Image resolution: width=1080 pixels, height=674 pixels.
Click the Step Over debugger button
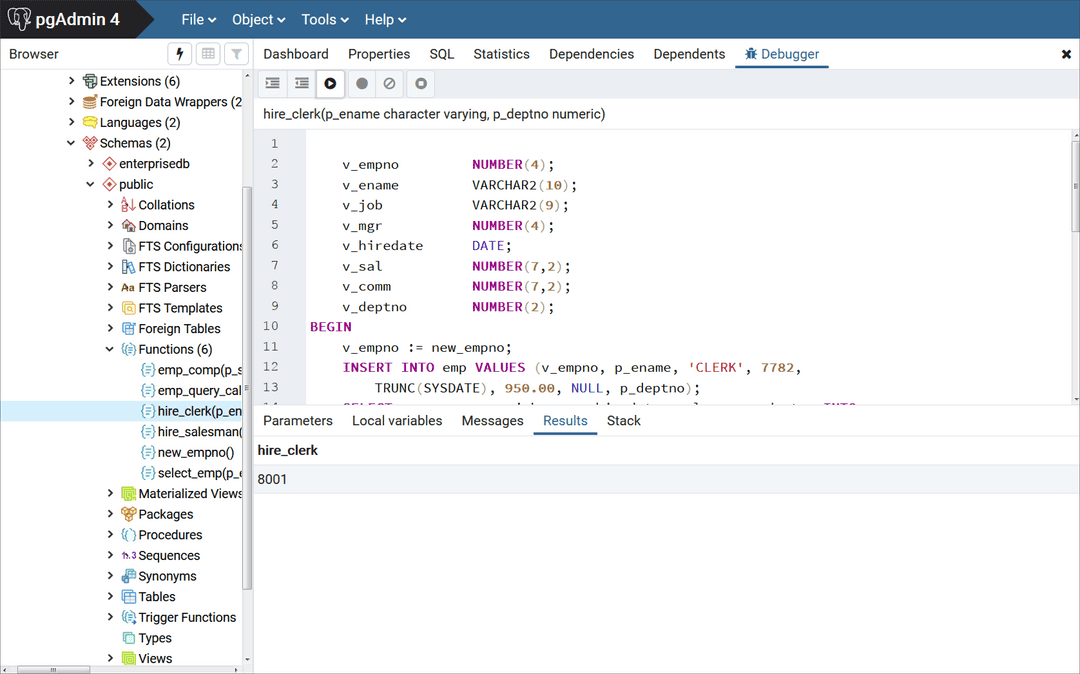point(301,84)
